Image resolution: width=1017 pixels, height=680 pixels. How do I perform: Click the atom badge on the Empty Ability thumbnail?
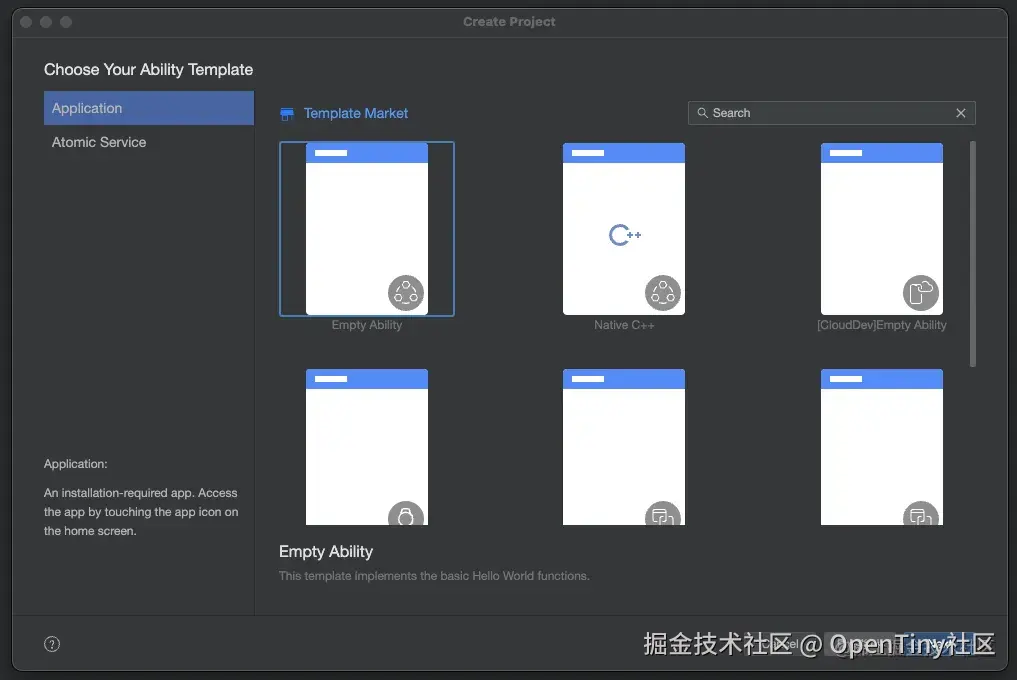click(404, 292)
